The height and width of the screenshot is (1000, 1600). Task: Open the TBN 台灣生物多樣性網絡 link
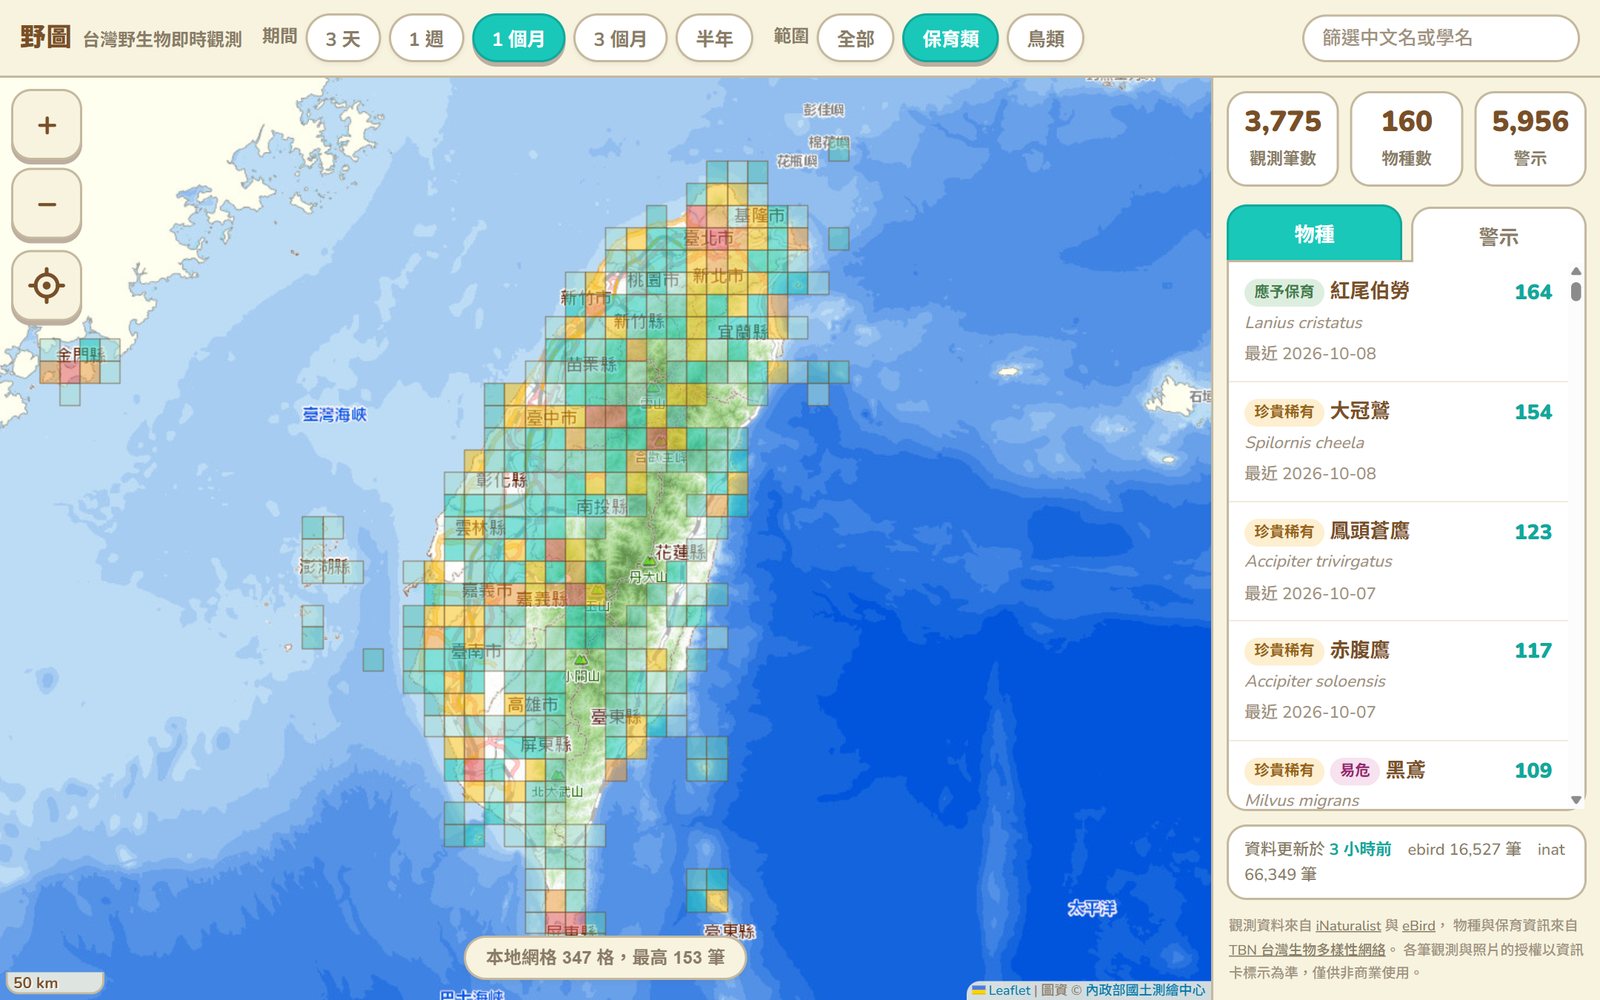[x=1307, y=950]
